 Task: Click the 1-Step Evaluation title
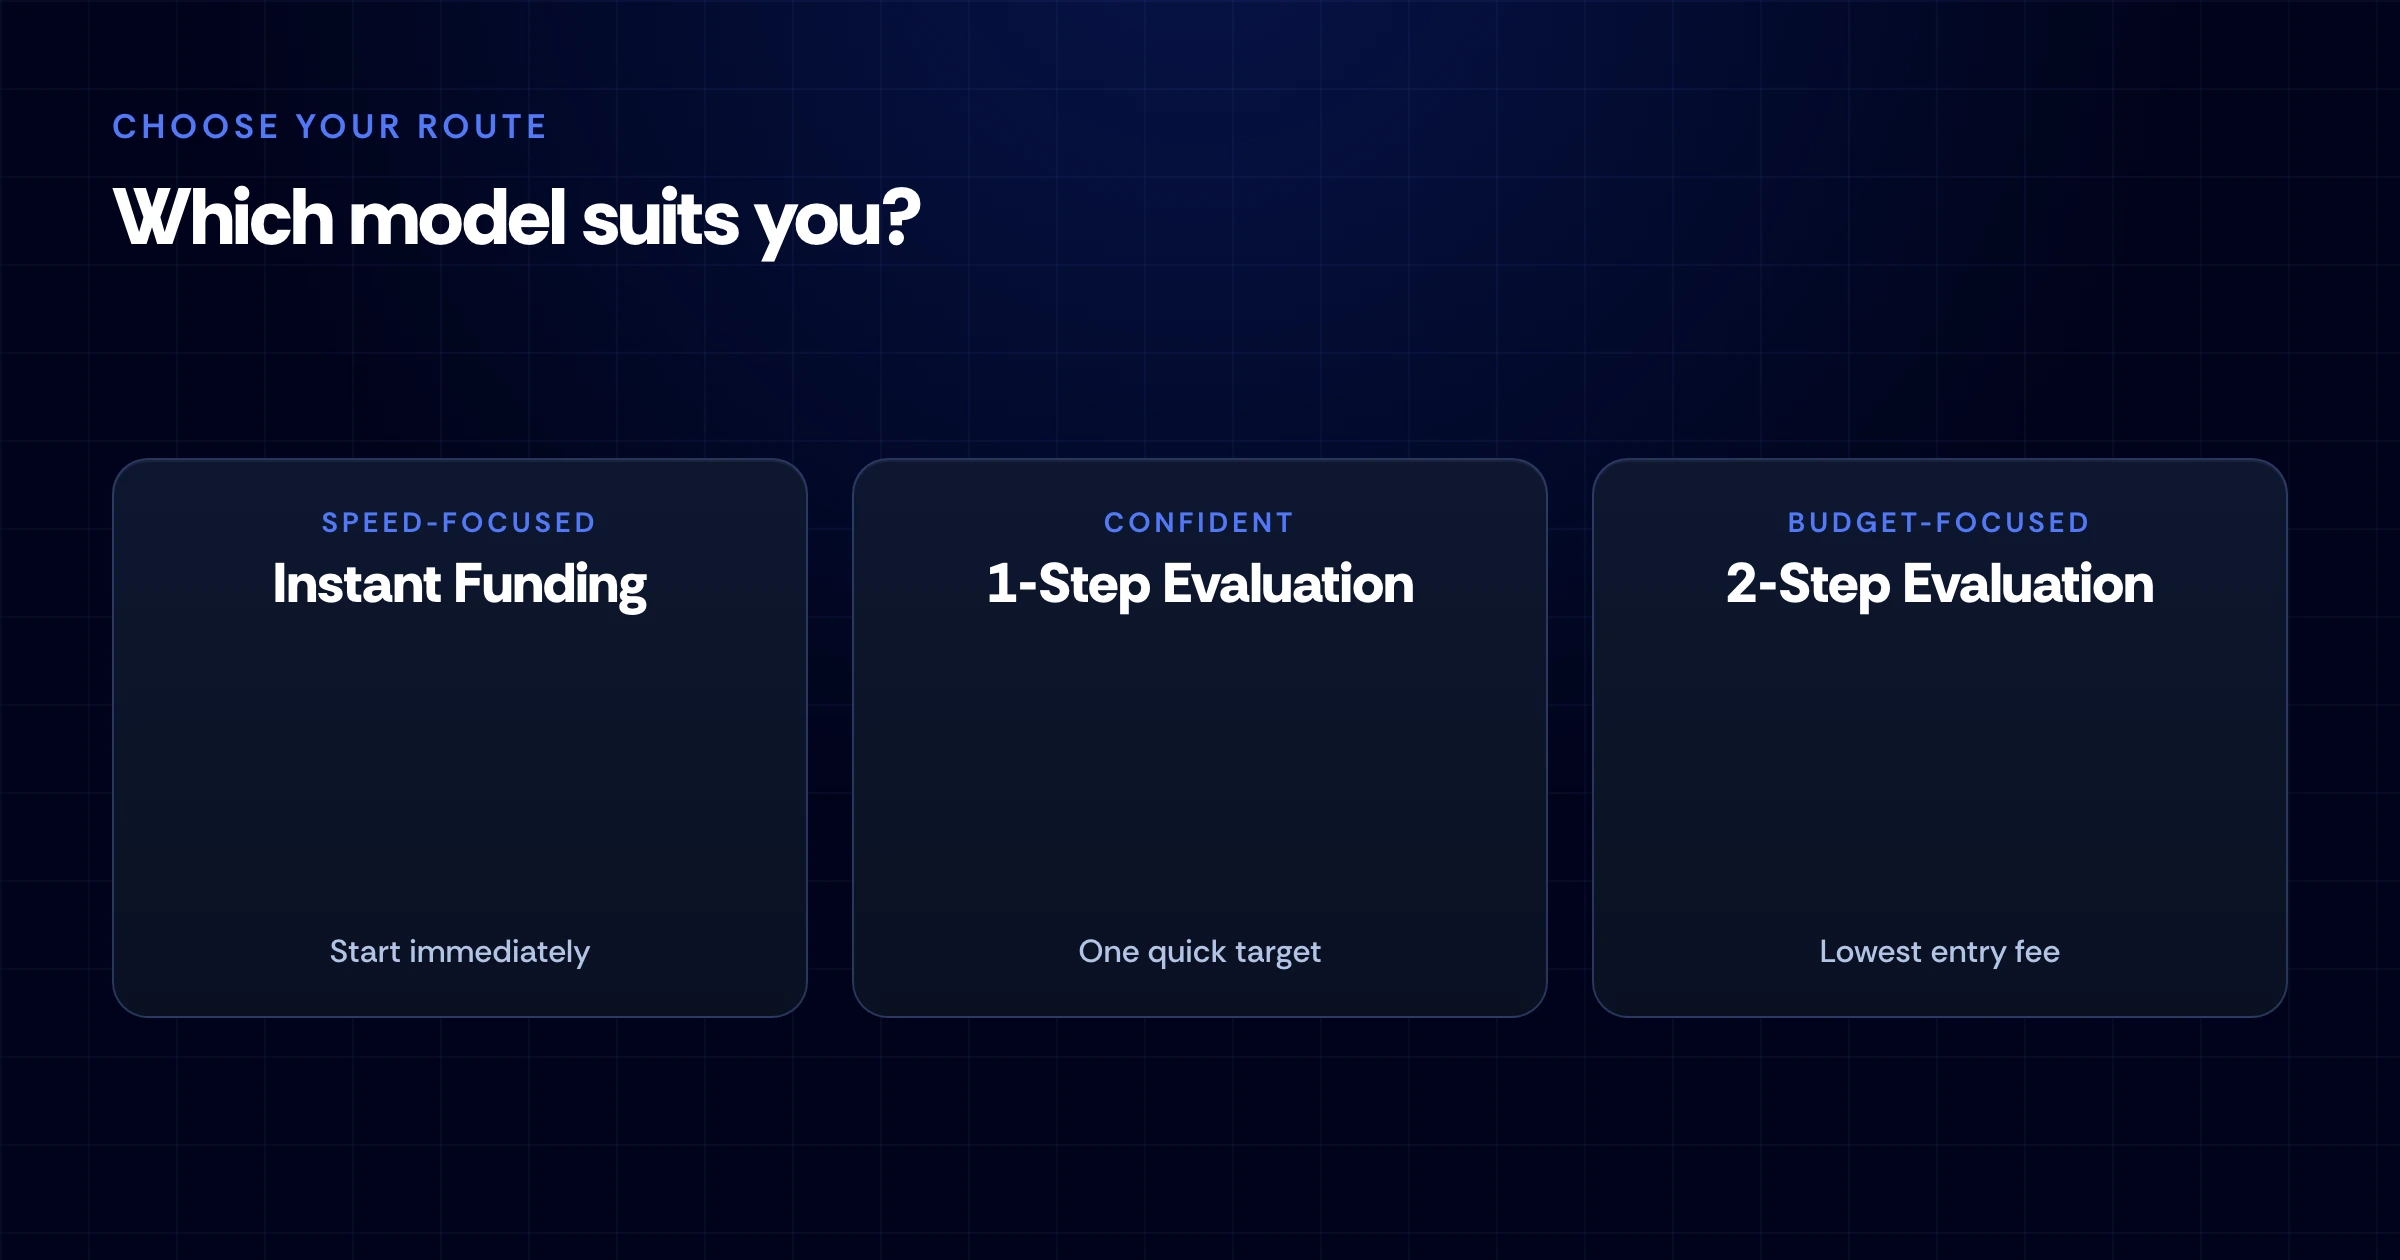(1200, 585)
